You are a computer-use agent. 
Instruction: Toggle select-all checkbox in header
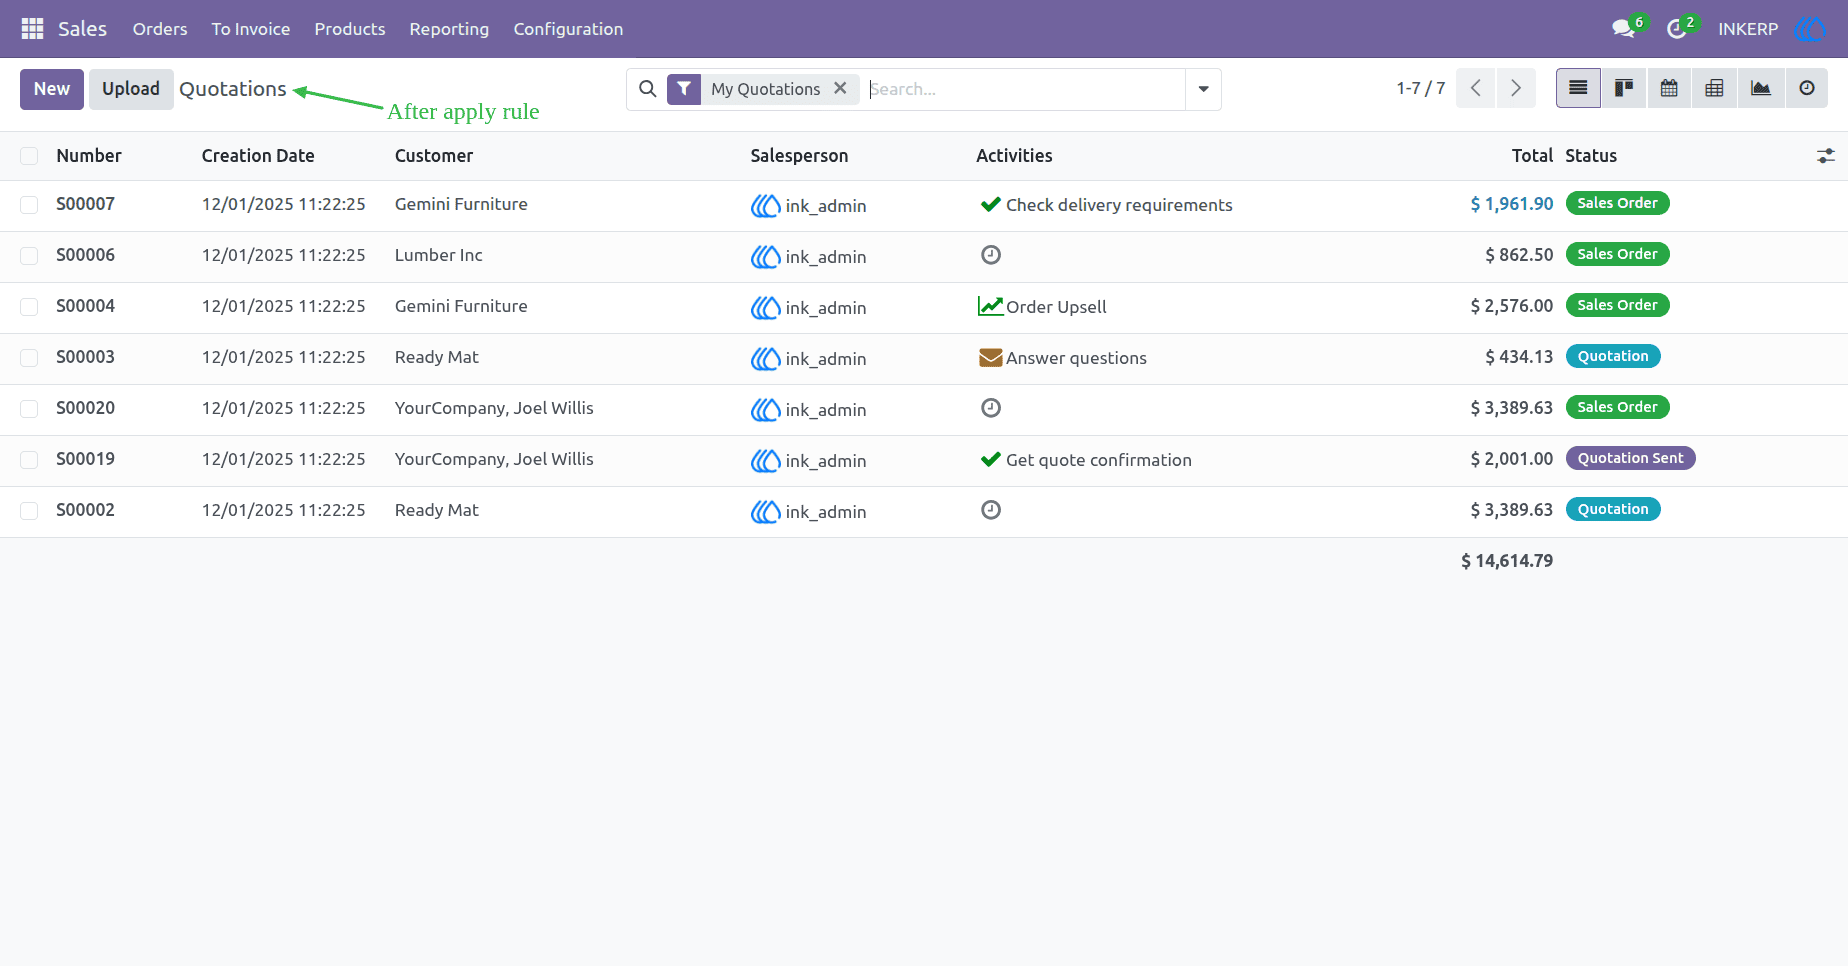(x=29, y=156)
